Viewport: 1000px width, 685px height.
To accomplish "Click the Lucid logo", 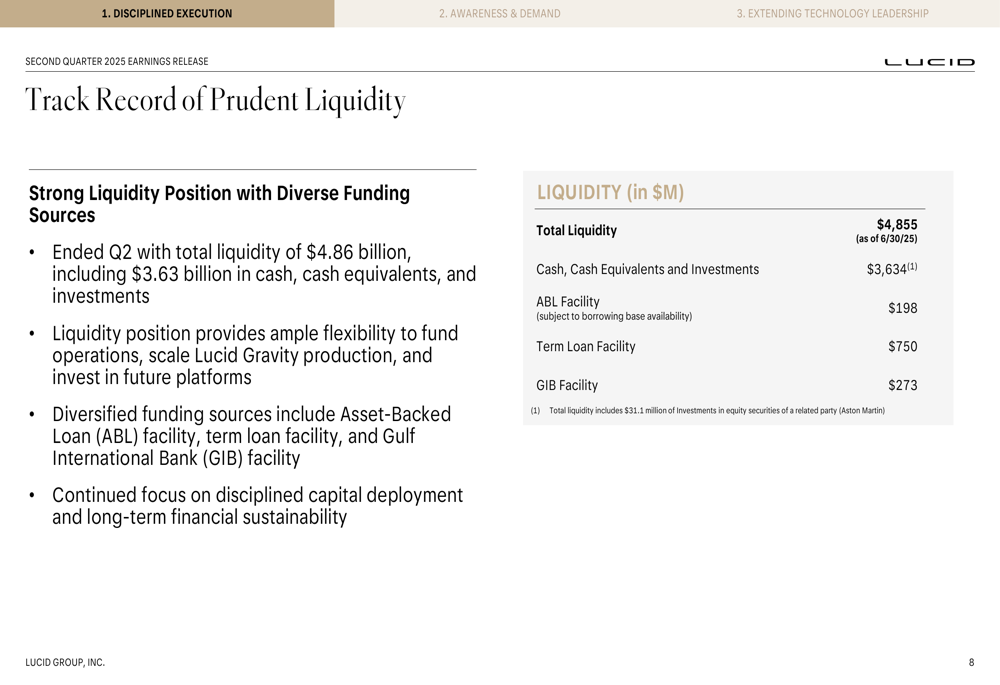I will tap(929, 62).
